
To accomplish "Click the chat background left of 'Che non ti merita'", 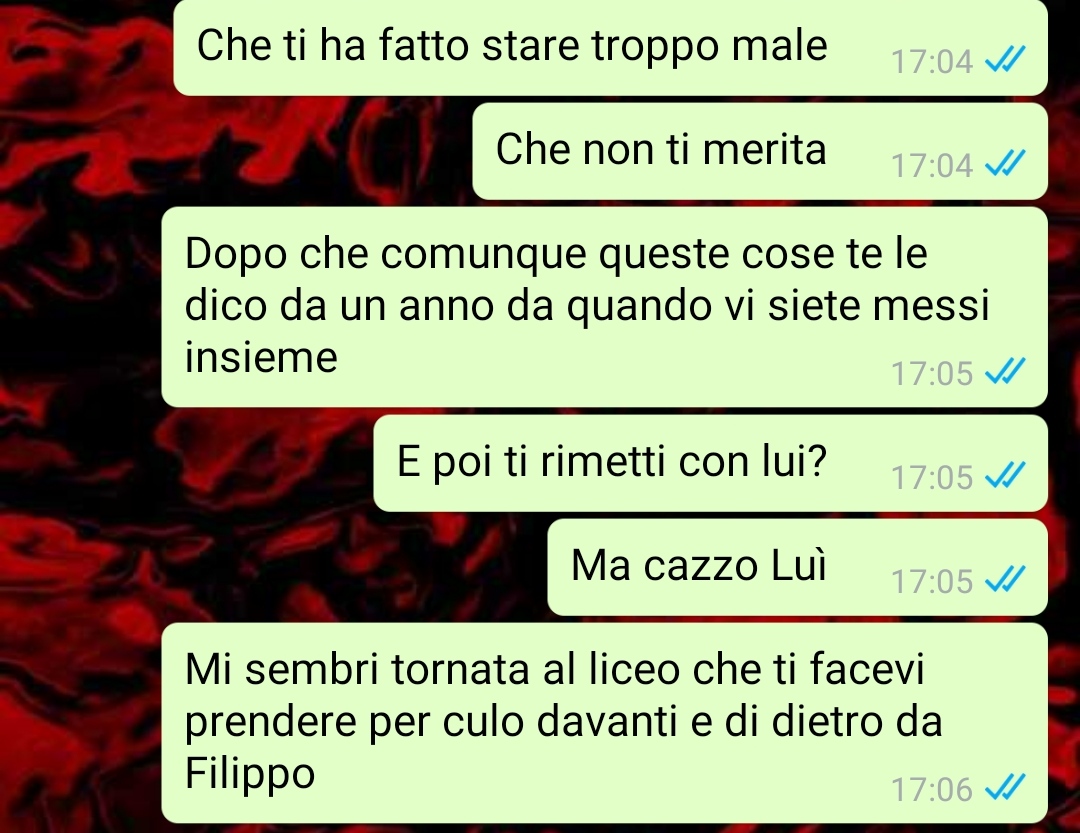I will 236,152.
